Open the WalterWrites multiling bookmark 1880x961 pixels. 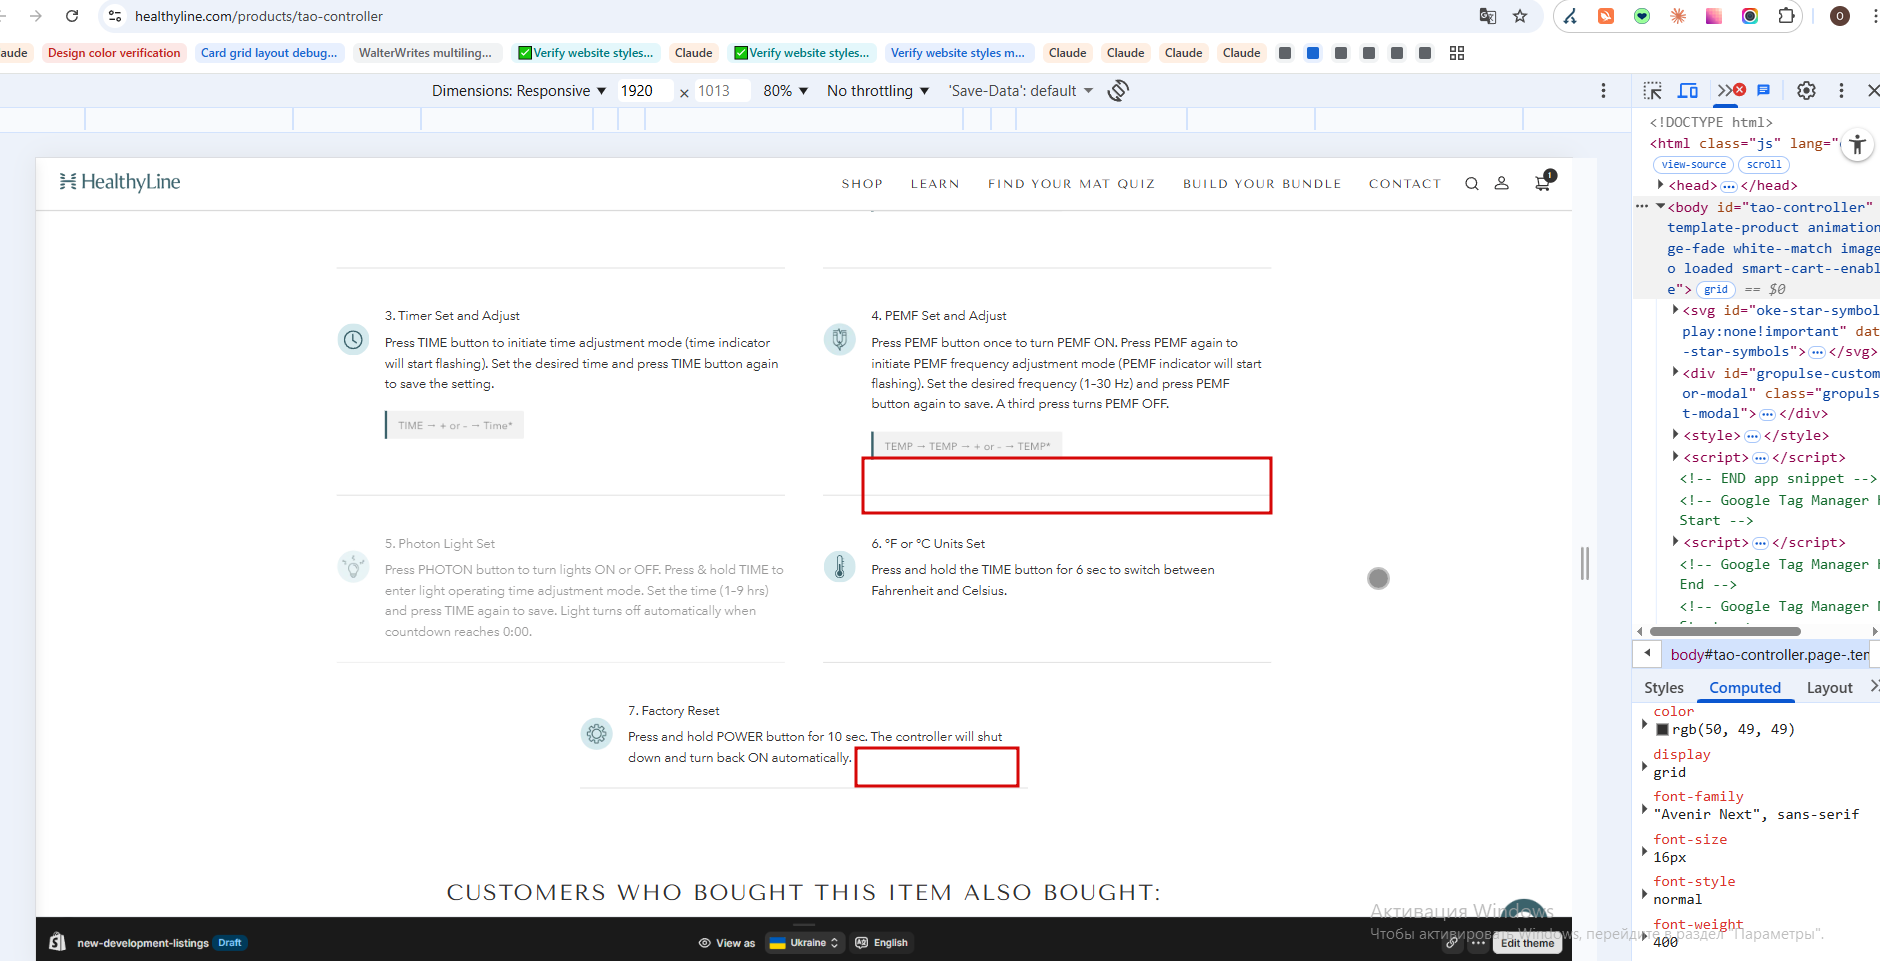(425, 53)
